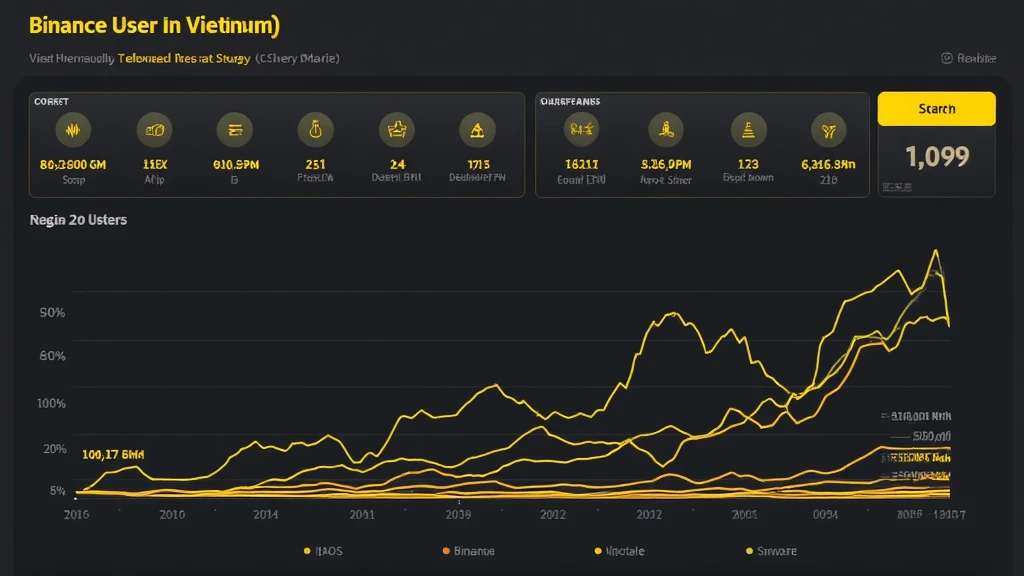Click the 1,099 value under Search

(937, 156)
